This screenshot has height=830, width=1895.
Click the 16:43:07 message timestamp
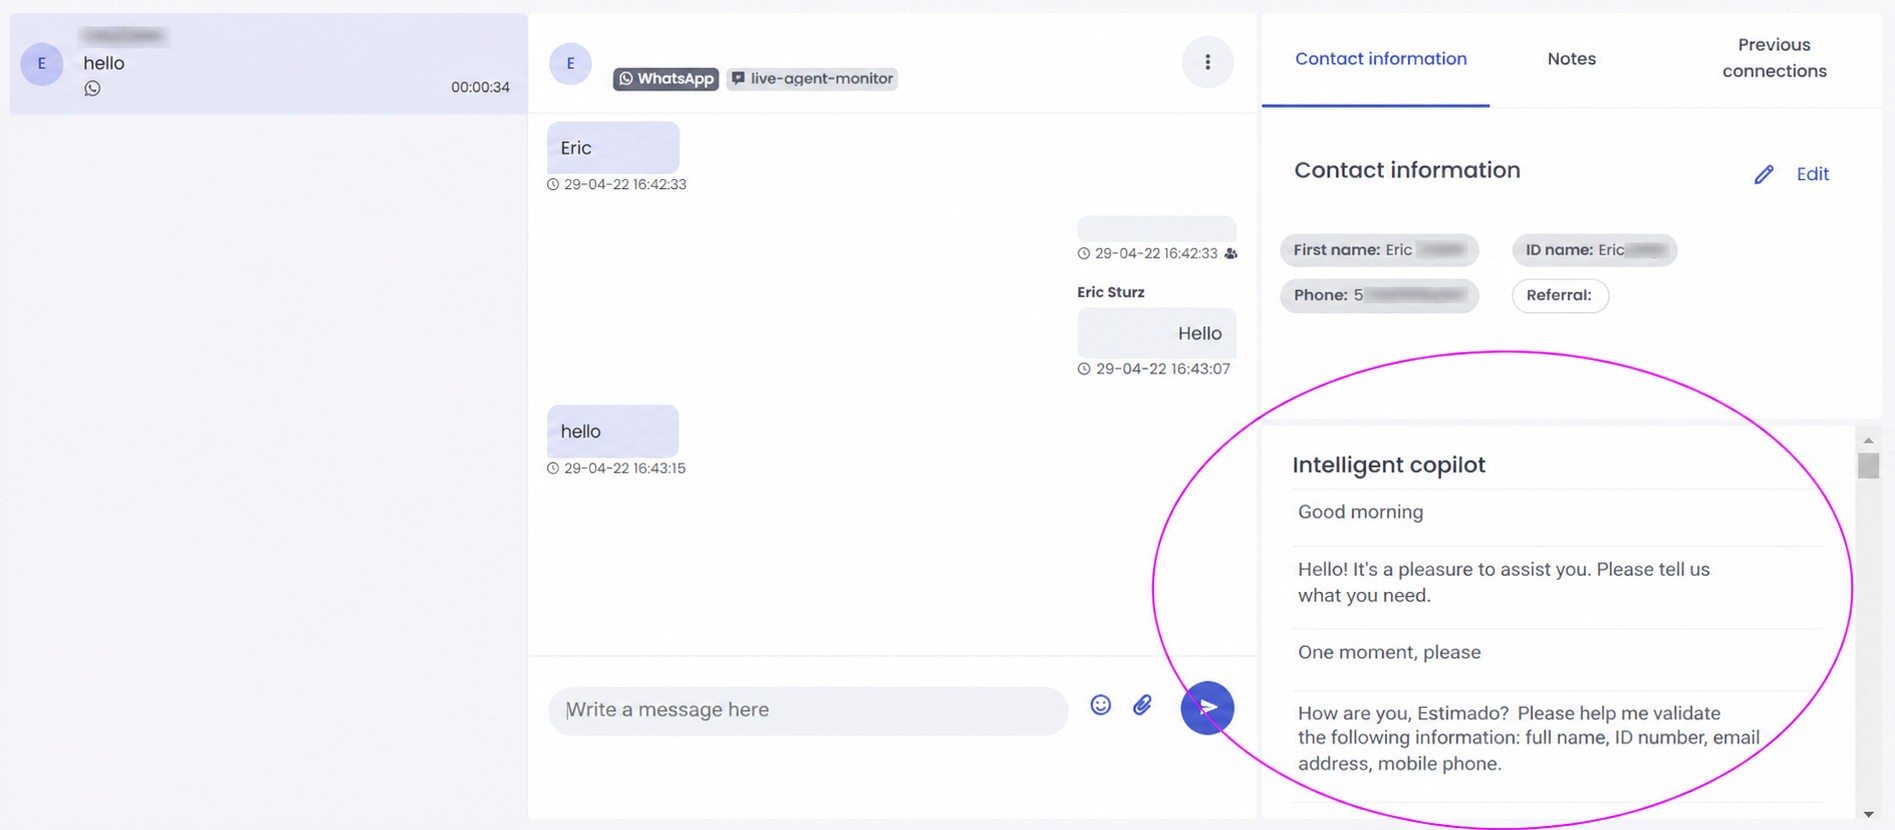pyautogui.click(x=1162, y=369)
